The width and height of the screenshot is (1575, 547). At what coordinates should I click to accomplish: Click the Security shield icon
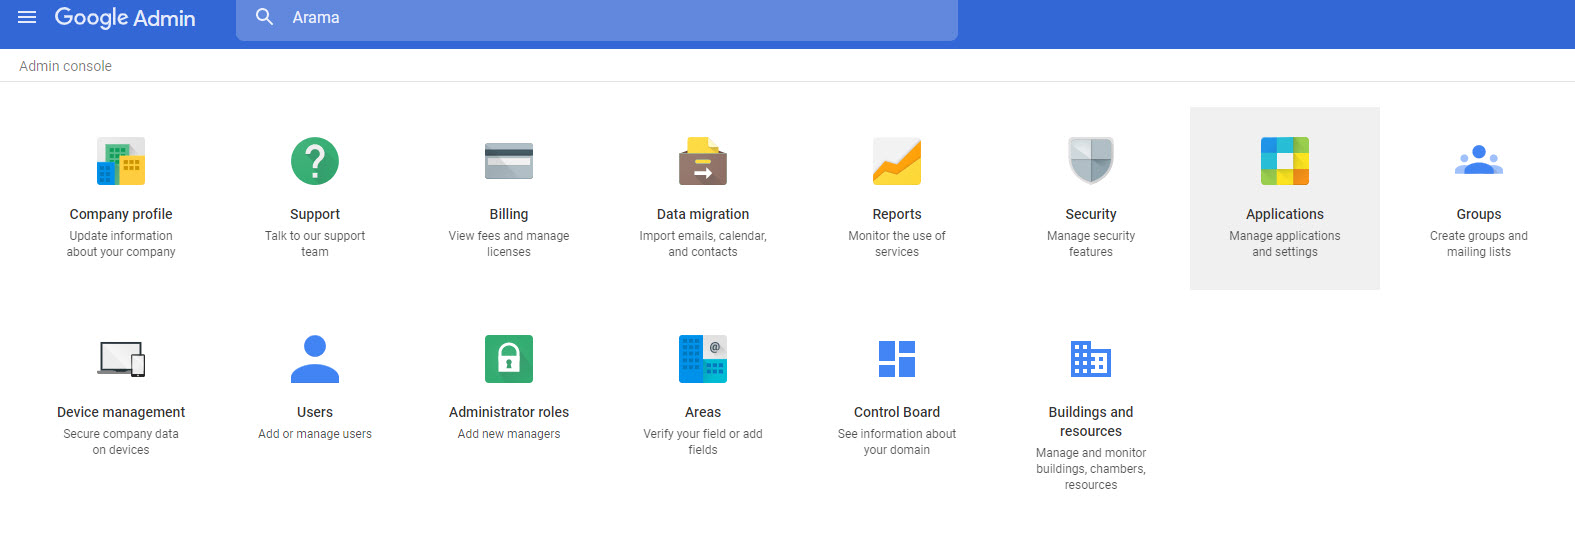tap(1091, 161)
